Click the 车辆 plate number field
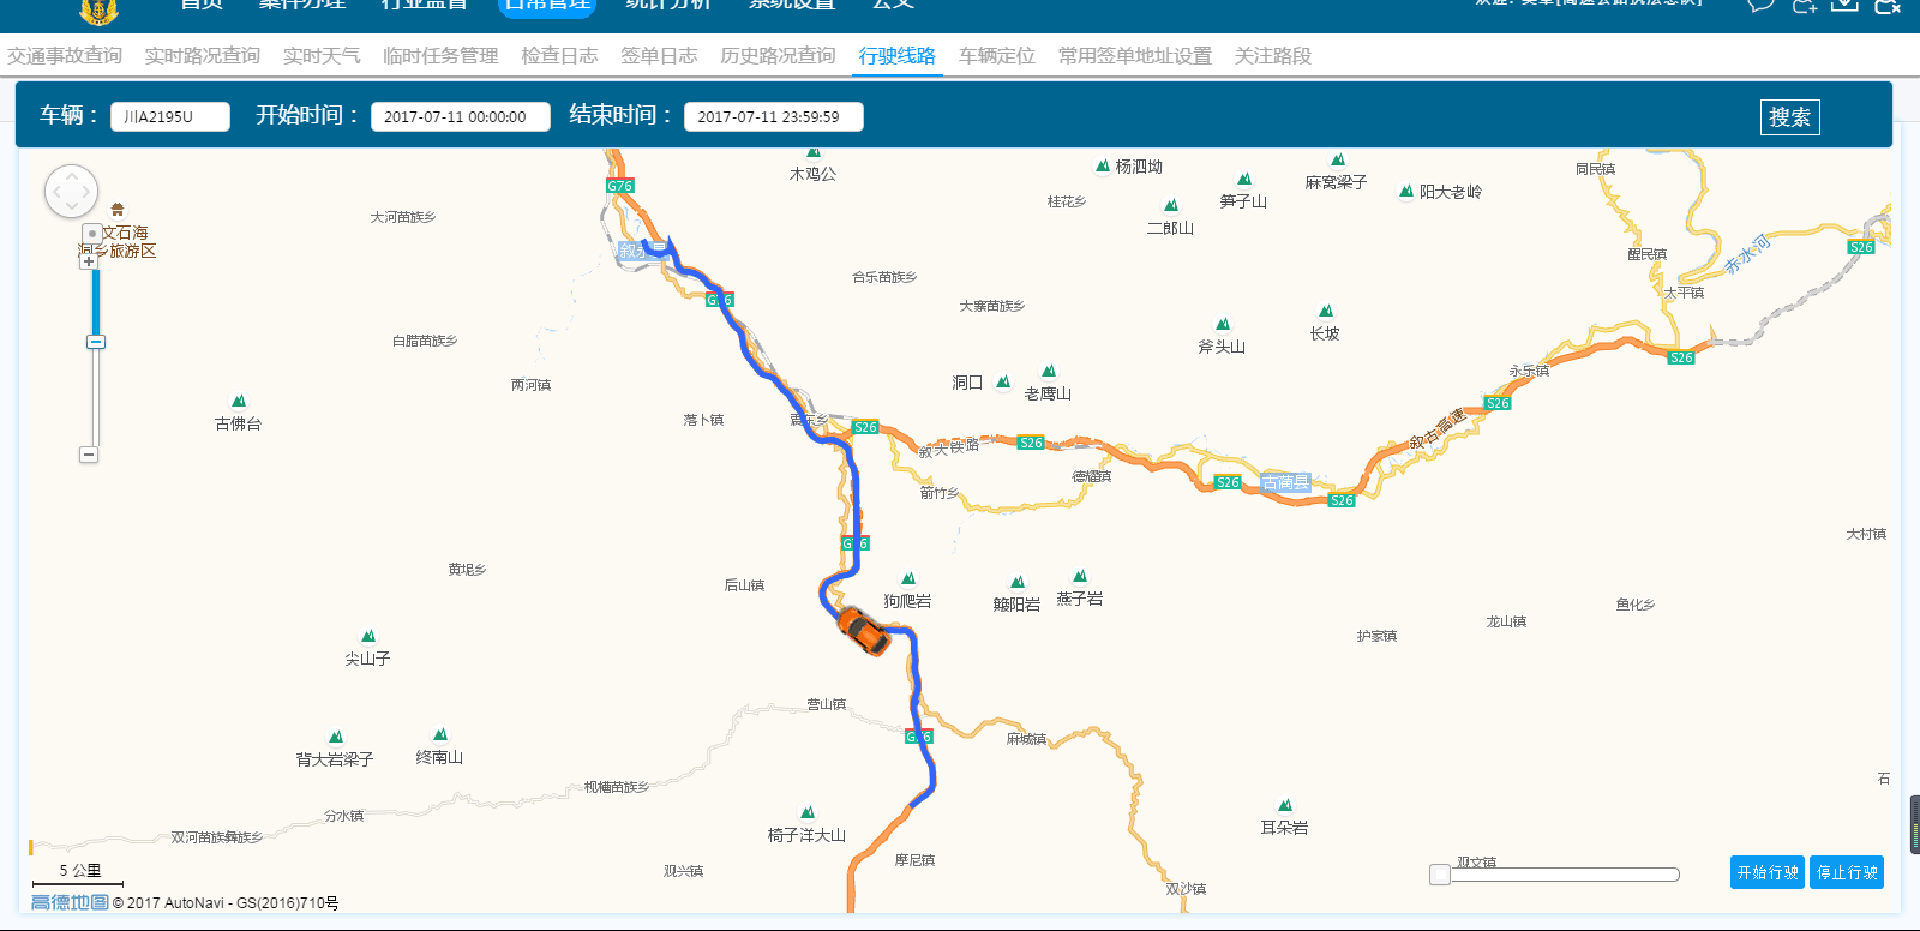This screenshot has height=931, width=1920. (x=169, y=117)
